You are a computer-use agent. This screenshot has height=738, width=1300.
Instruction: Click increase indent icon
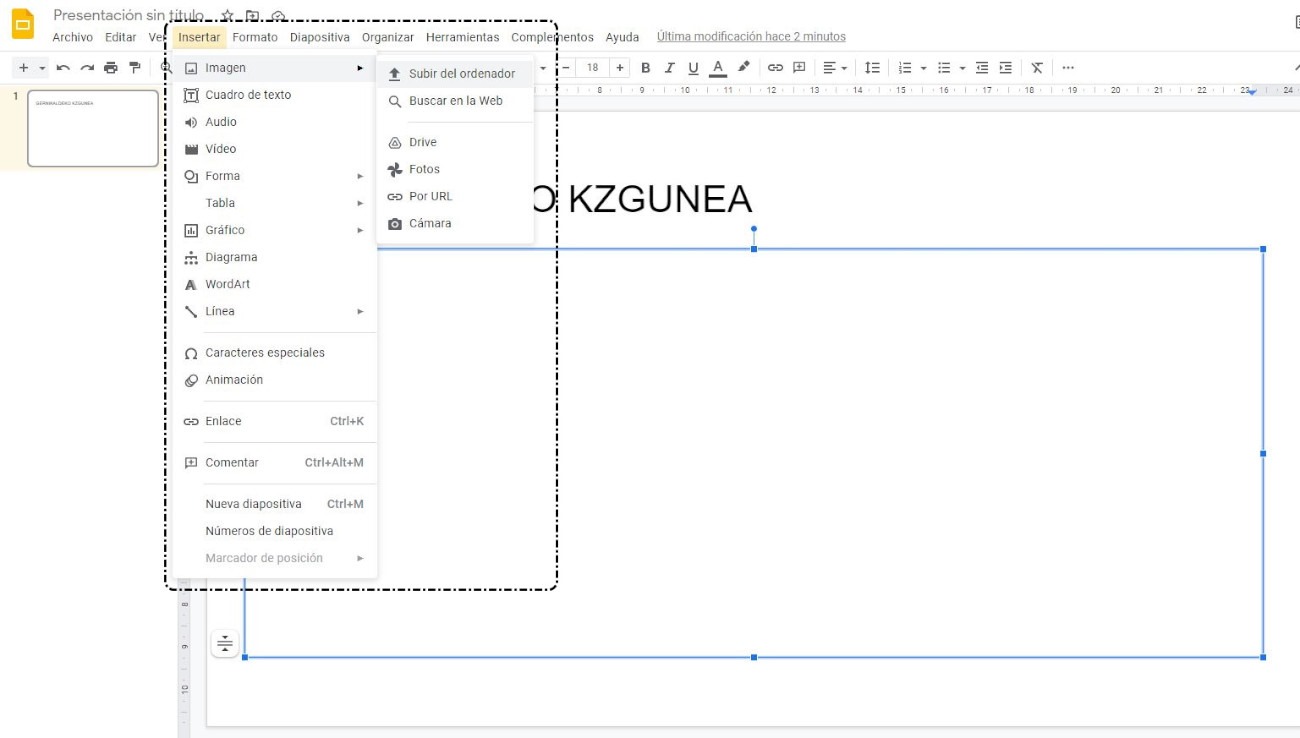tap(1006, 68)
